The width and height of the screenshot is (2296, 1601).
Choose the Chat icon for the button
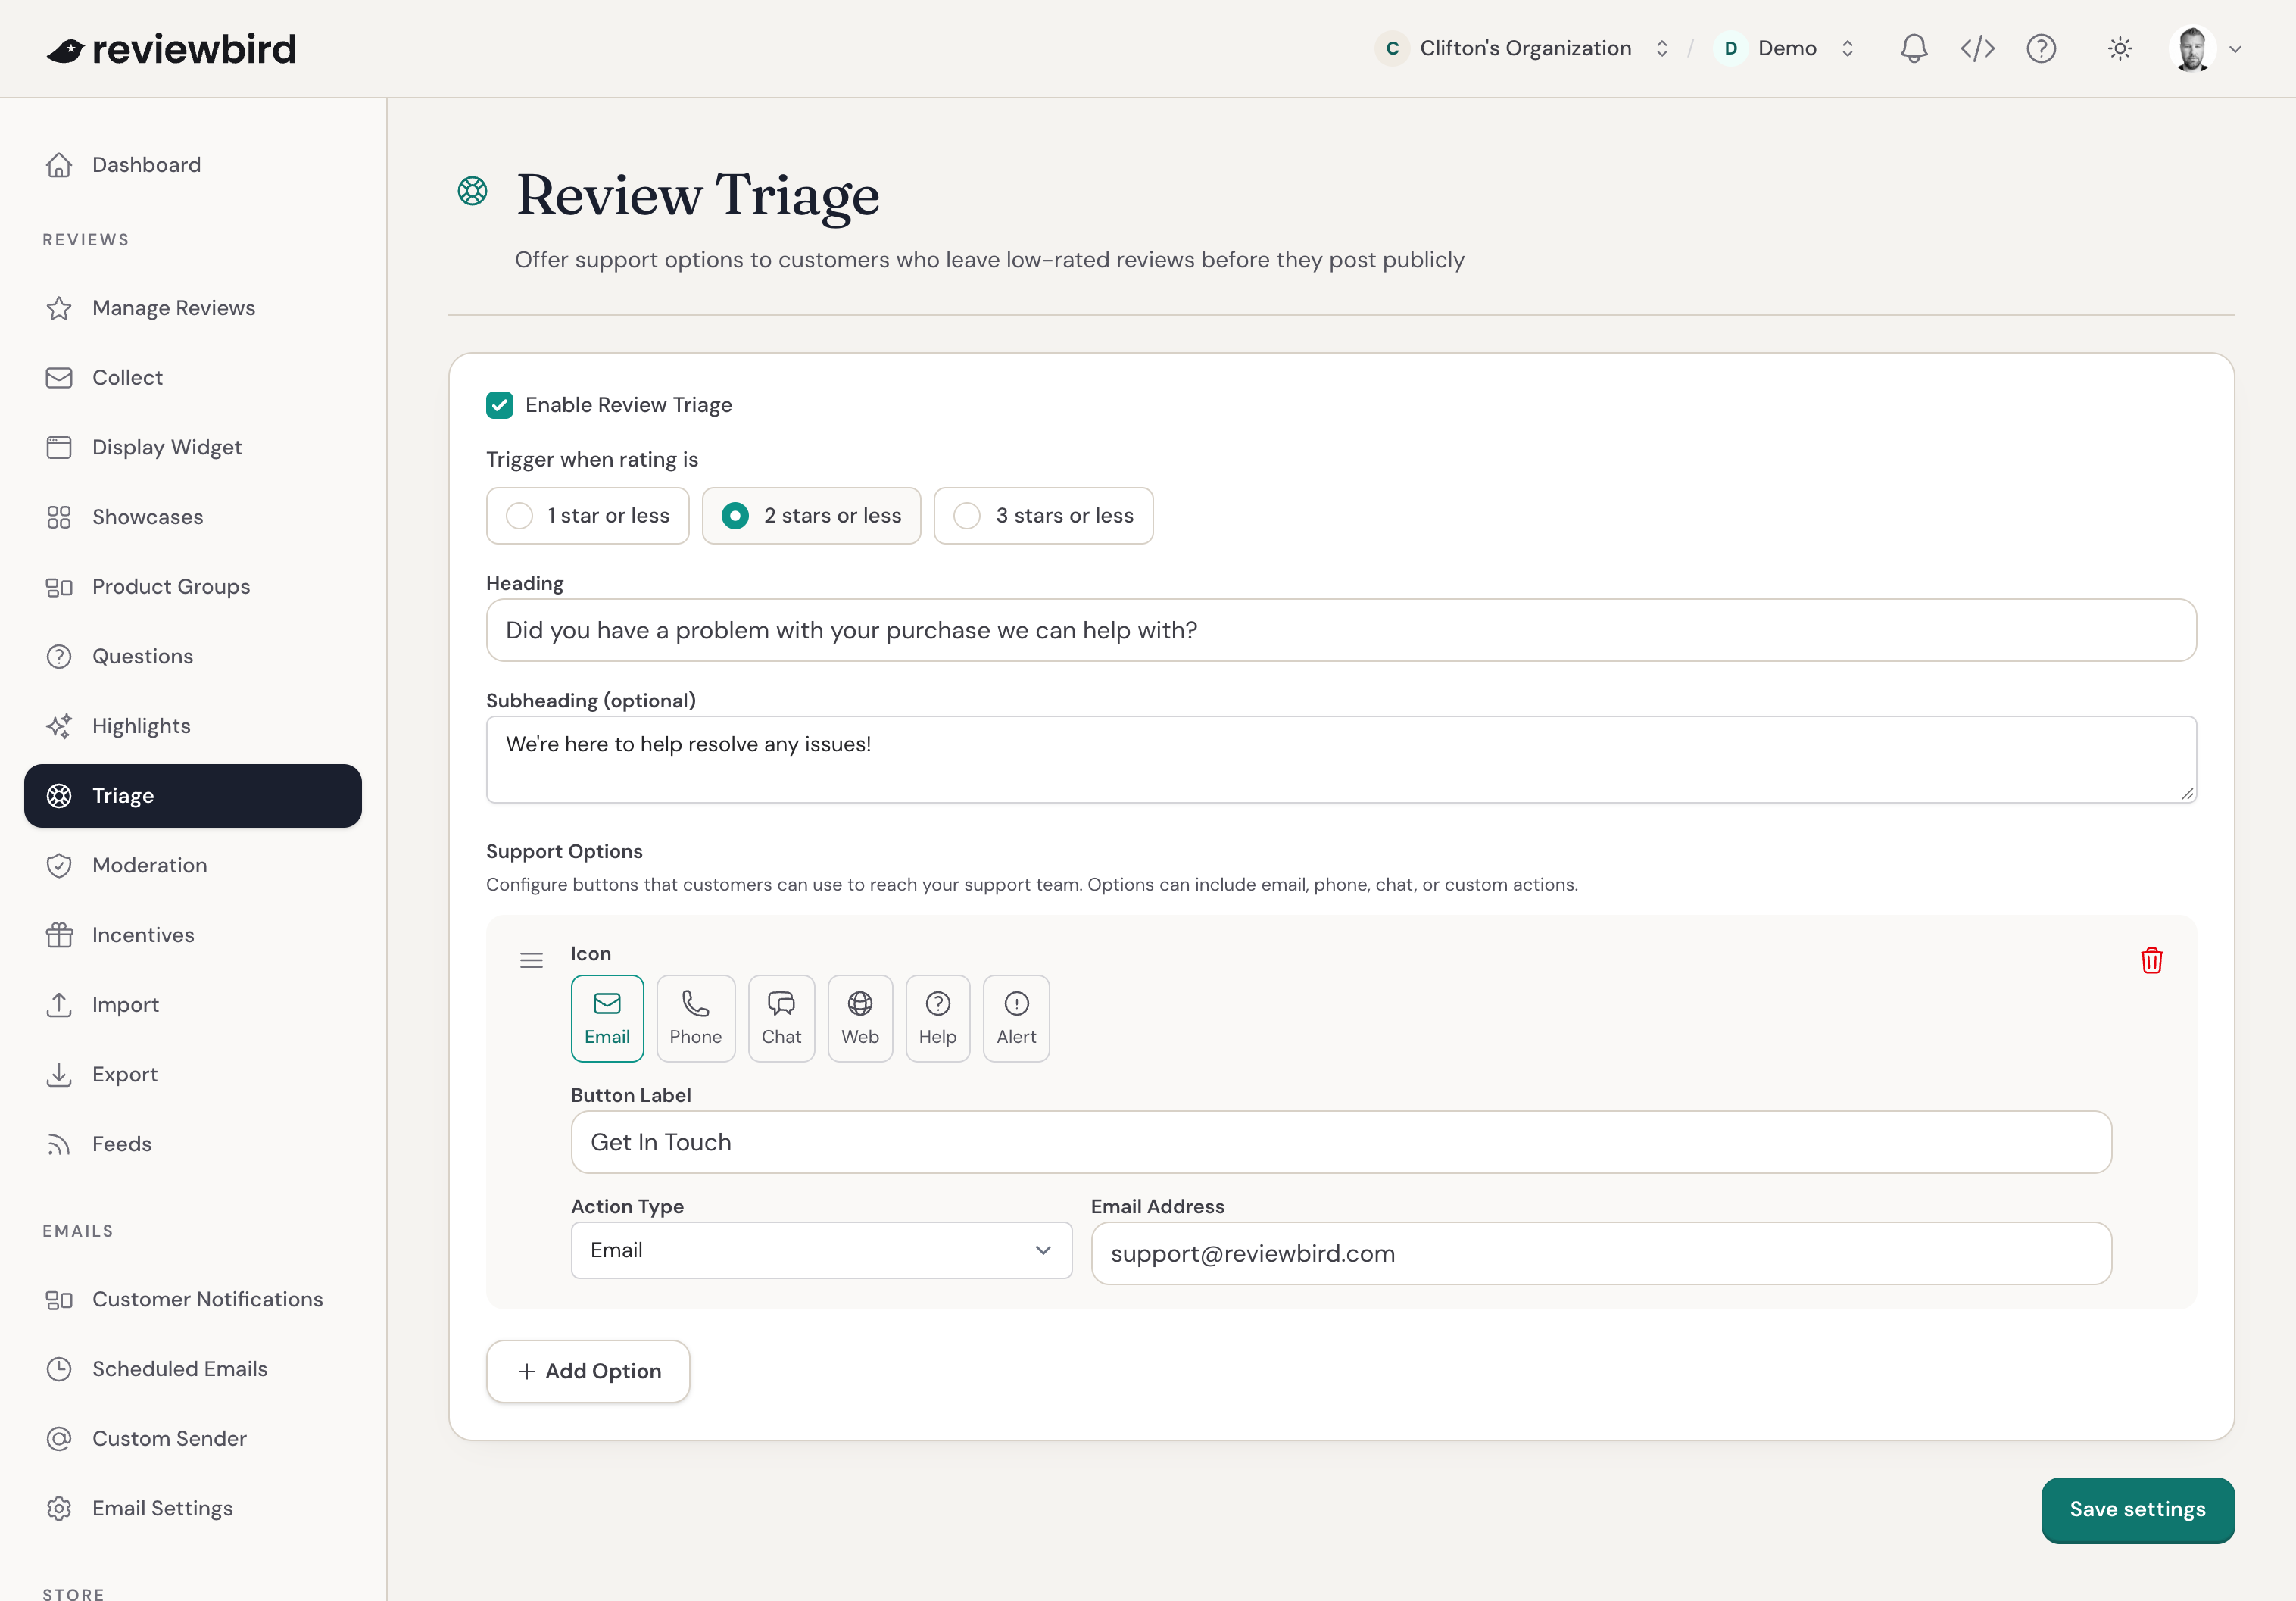pyautogui.click(x=781, y=1018)
